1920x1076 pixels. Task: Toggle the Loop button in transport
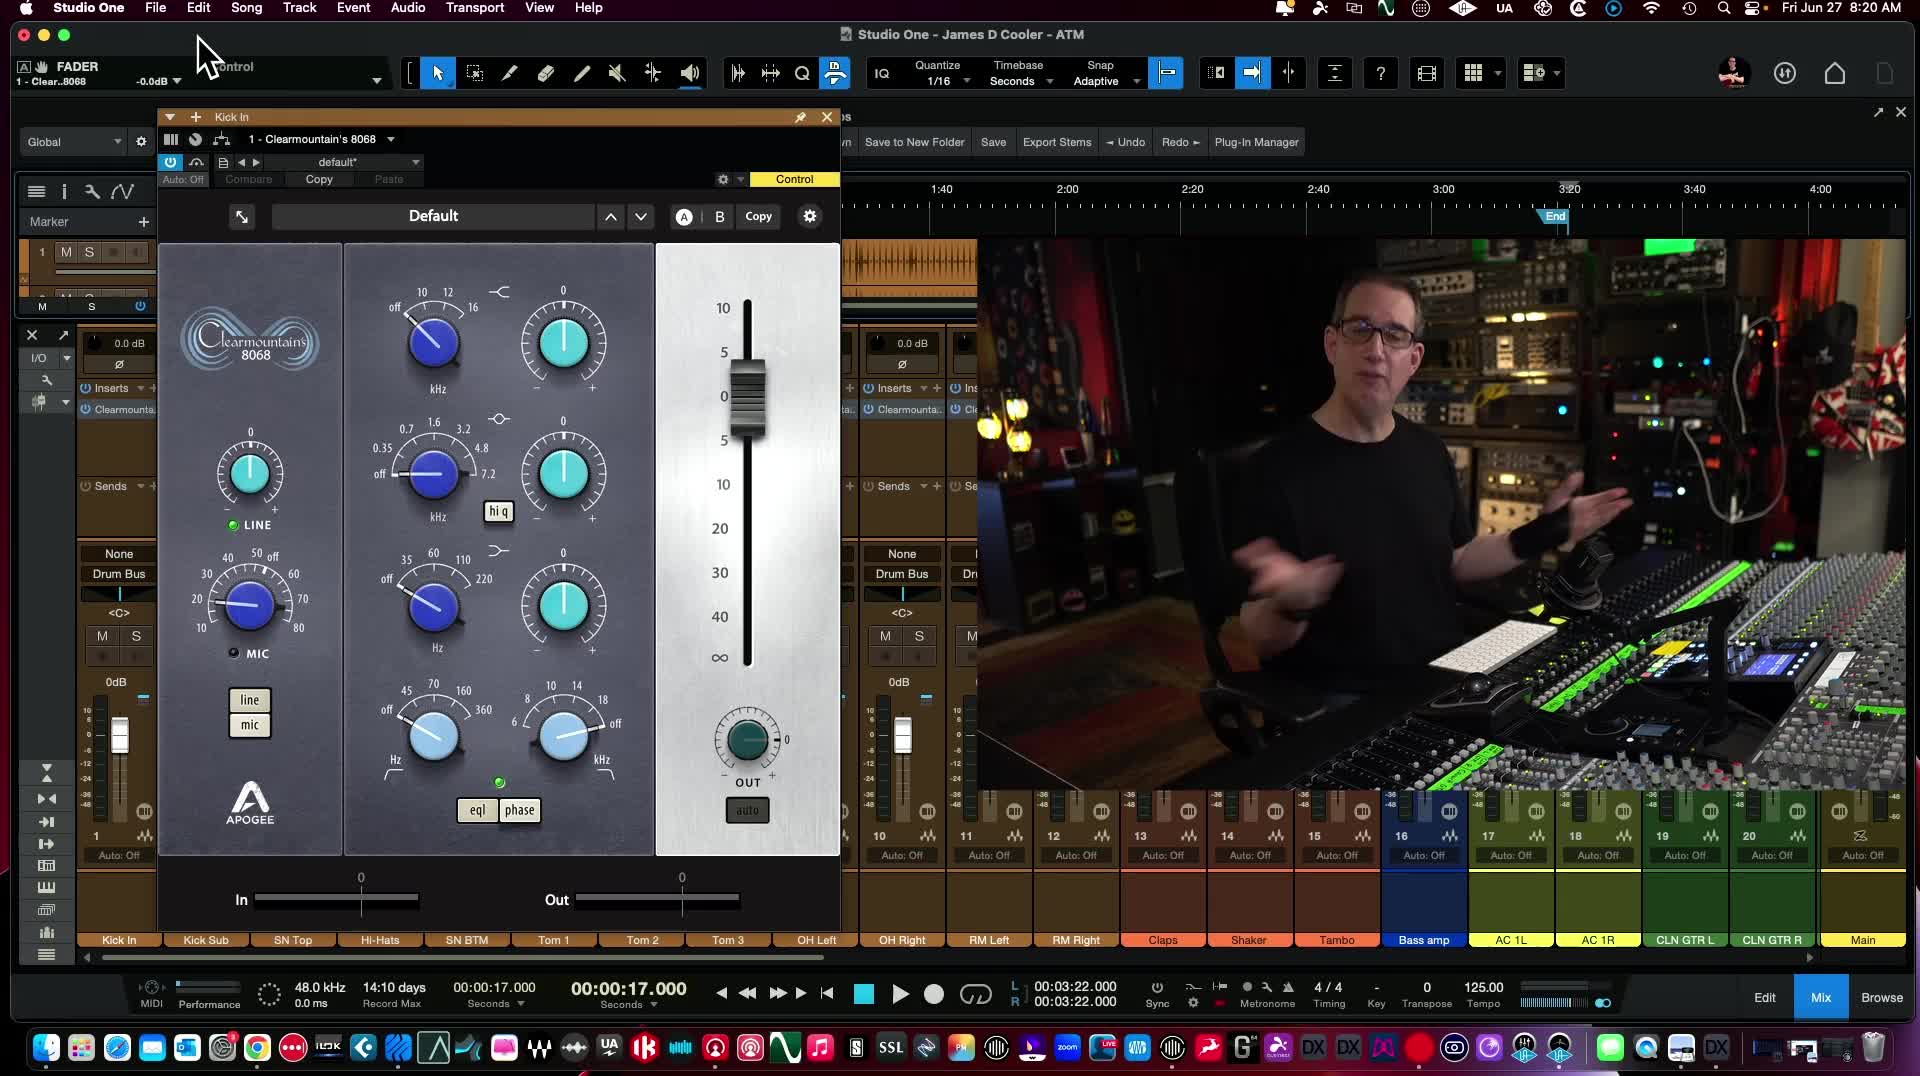click(975, 994)
